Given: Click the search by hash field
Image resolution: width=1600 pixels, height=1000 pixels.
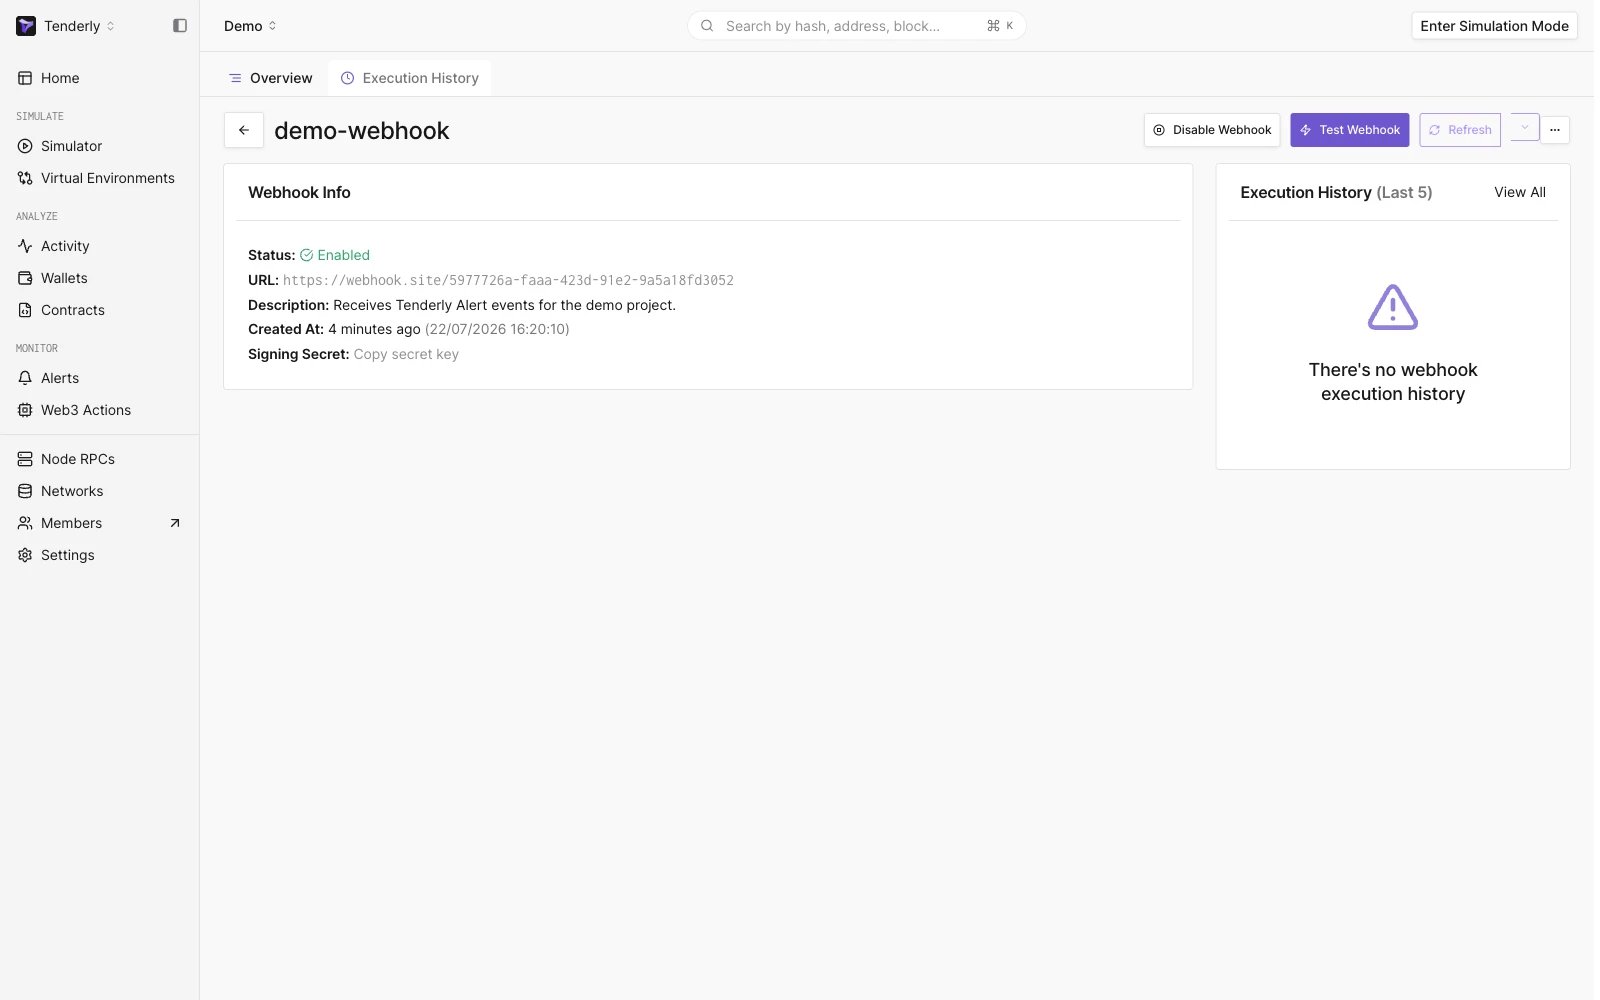Looking at the screenshot, I should (856, 26).
